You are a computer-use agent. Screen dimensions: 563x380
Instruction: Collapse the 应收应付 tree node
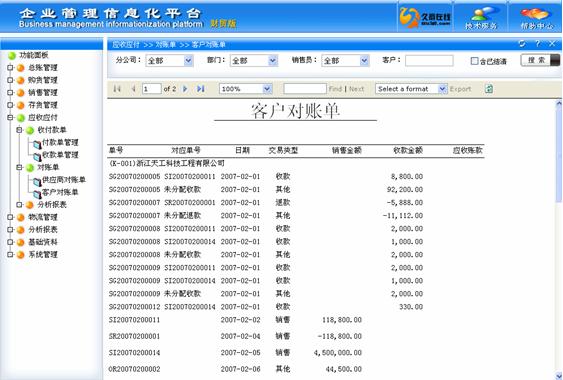point(10,117)
